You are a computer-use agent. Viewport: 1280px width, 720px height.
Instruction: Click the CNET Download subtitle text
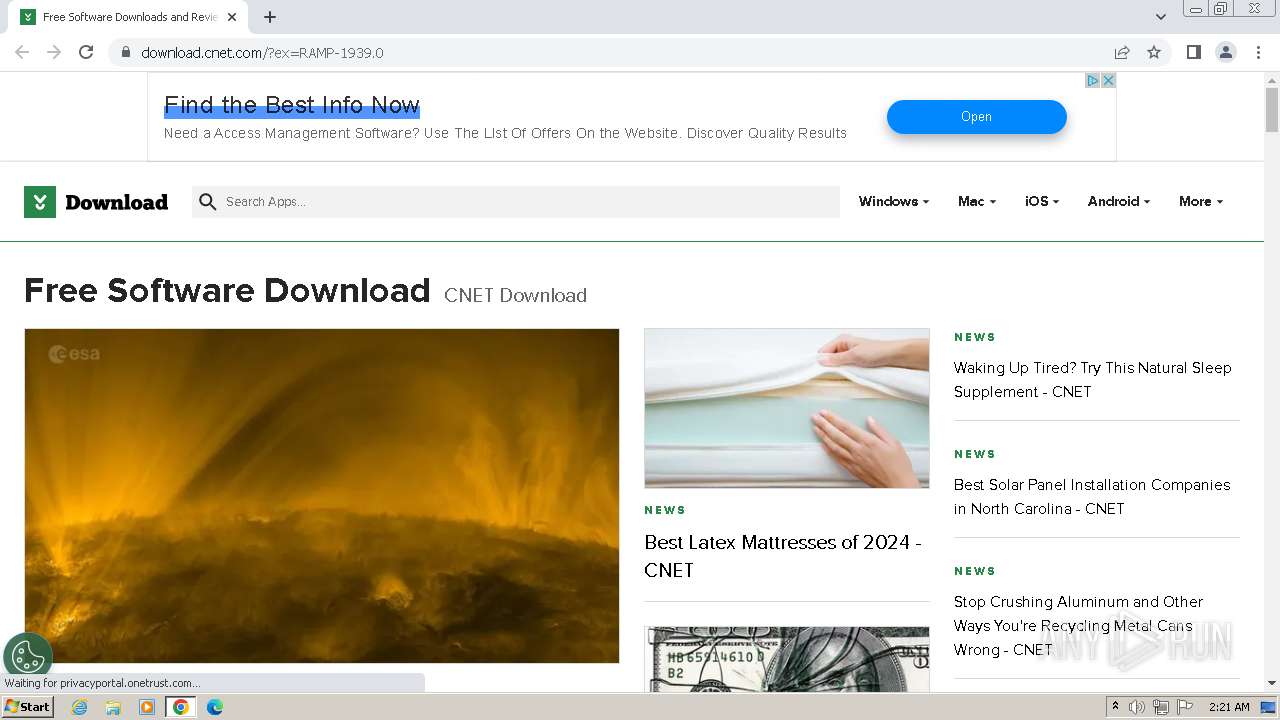coord(515,295)
